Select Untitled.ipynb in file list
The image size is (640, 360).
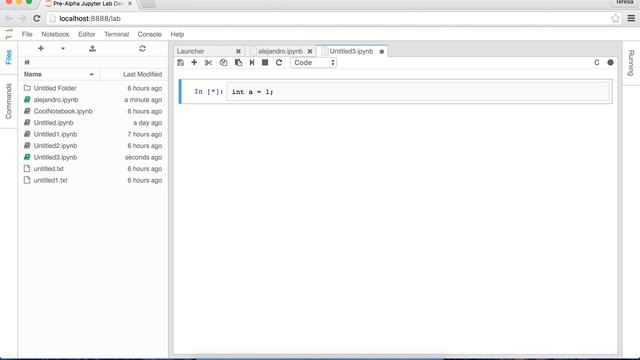93,122
